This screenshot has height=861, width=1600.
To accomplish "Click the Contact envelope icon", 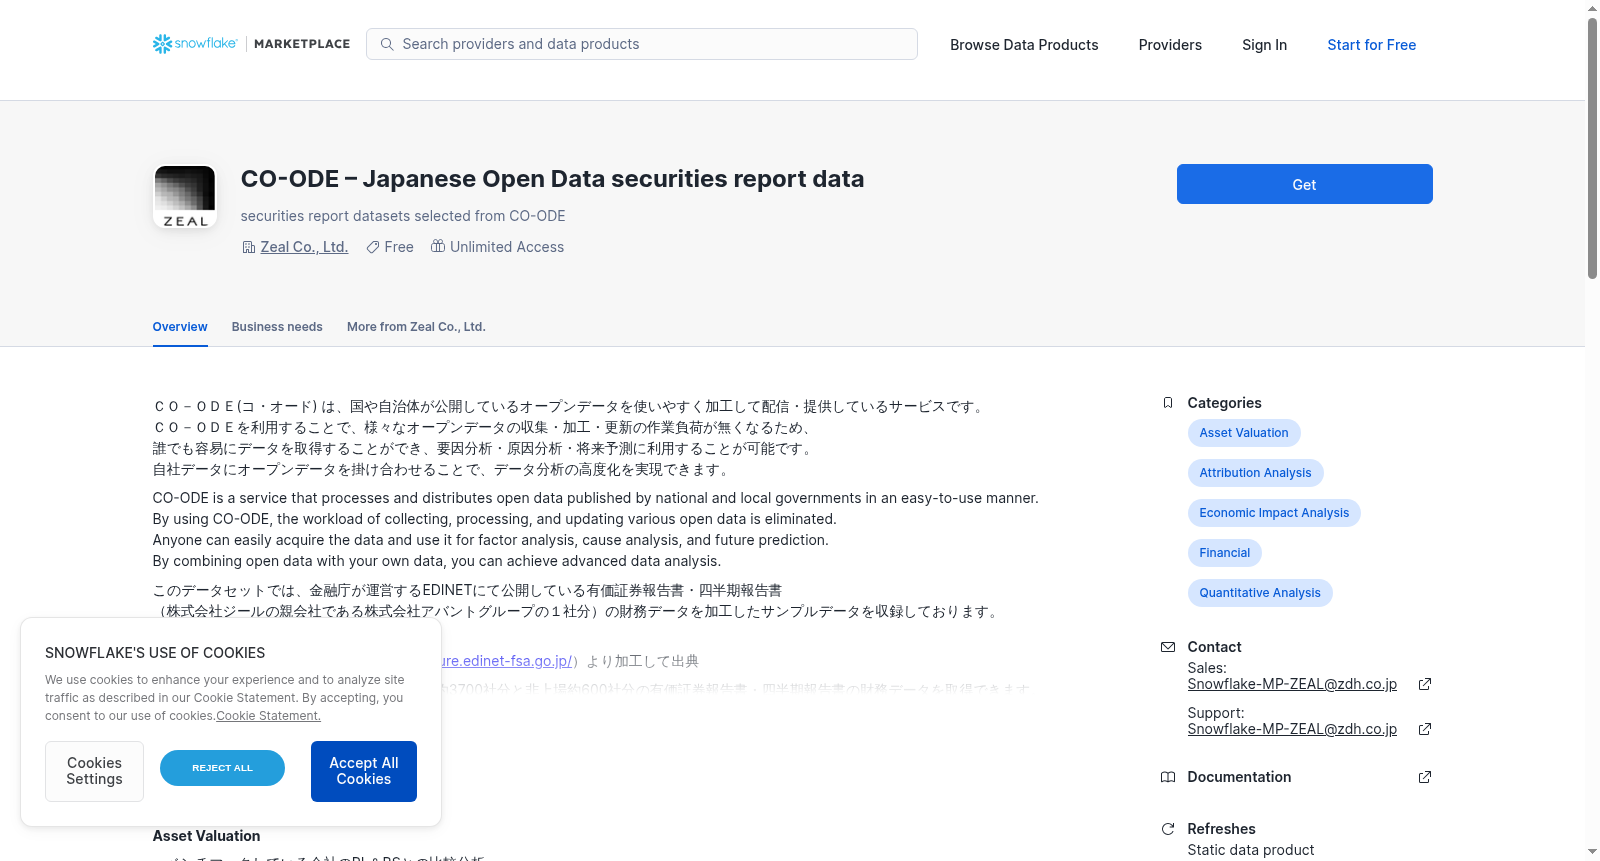I will [x=1168, y=647].
